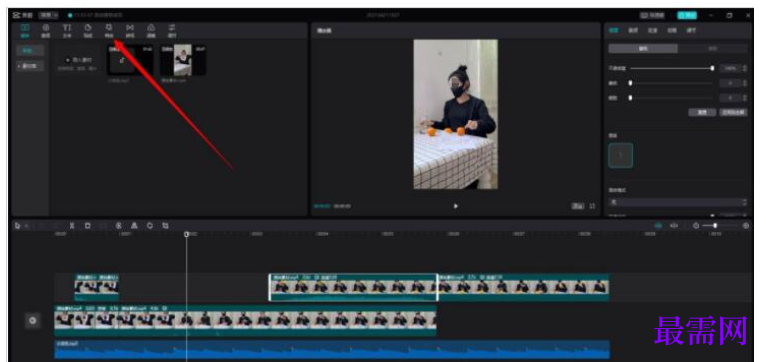Click the Import Material button

(79, 60)
